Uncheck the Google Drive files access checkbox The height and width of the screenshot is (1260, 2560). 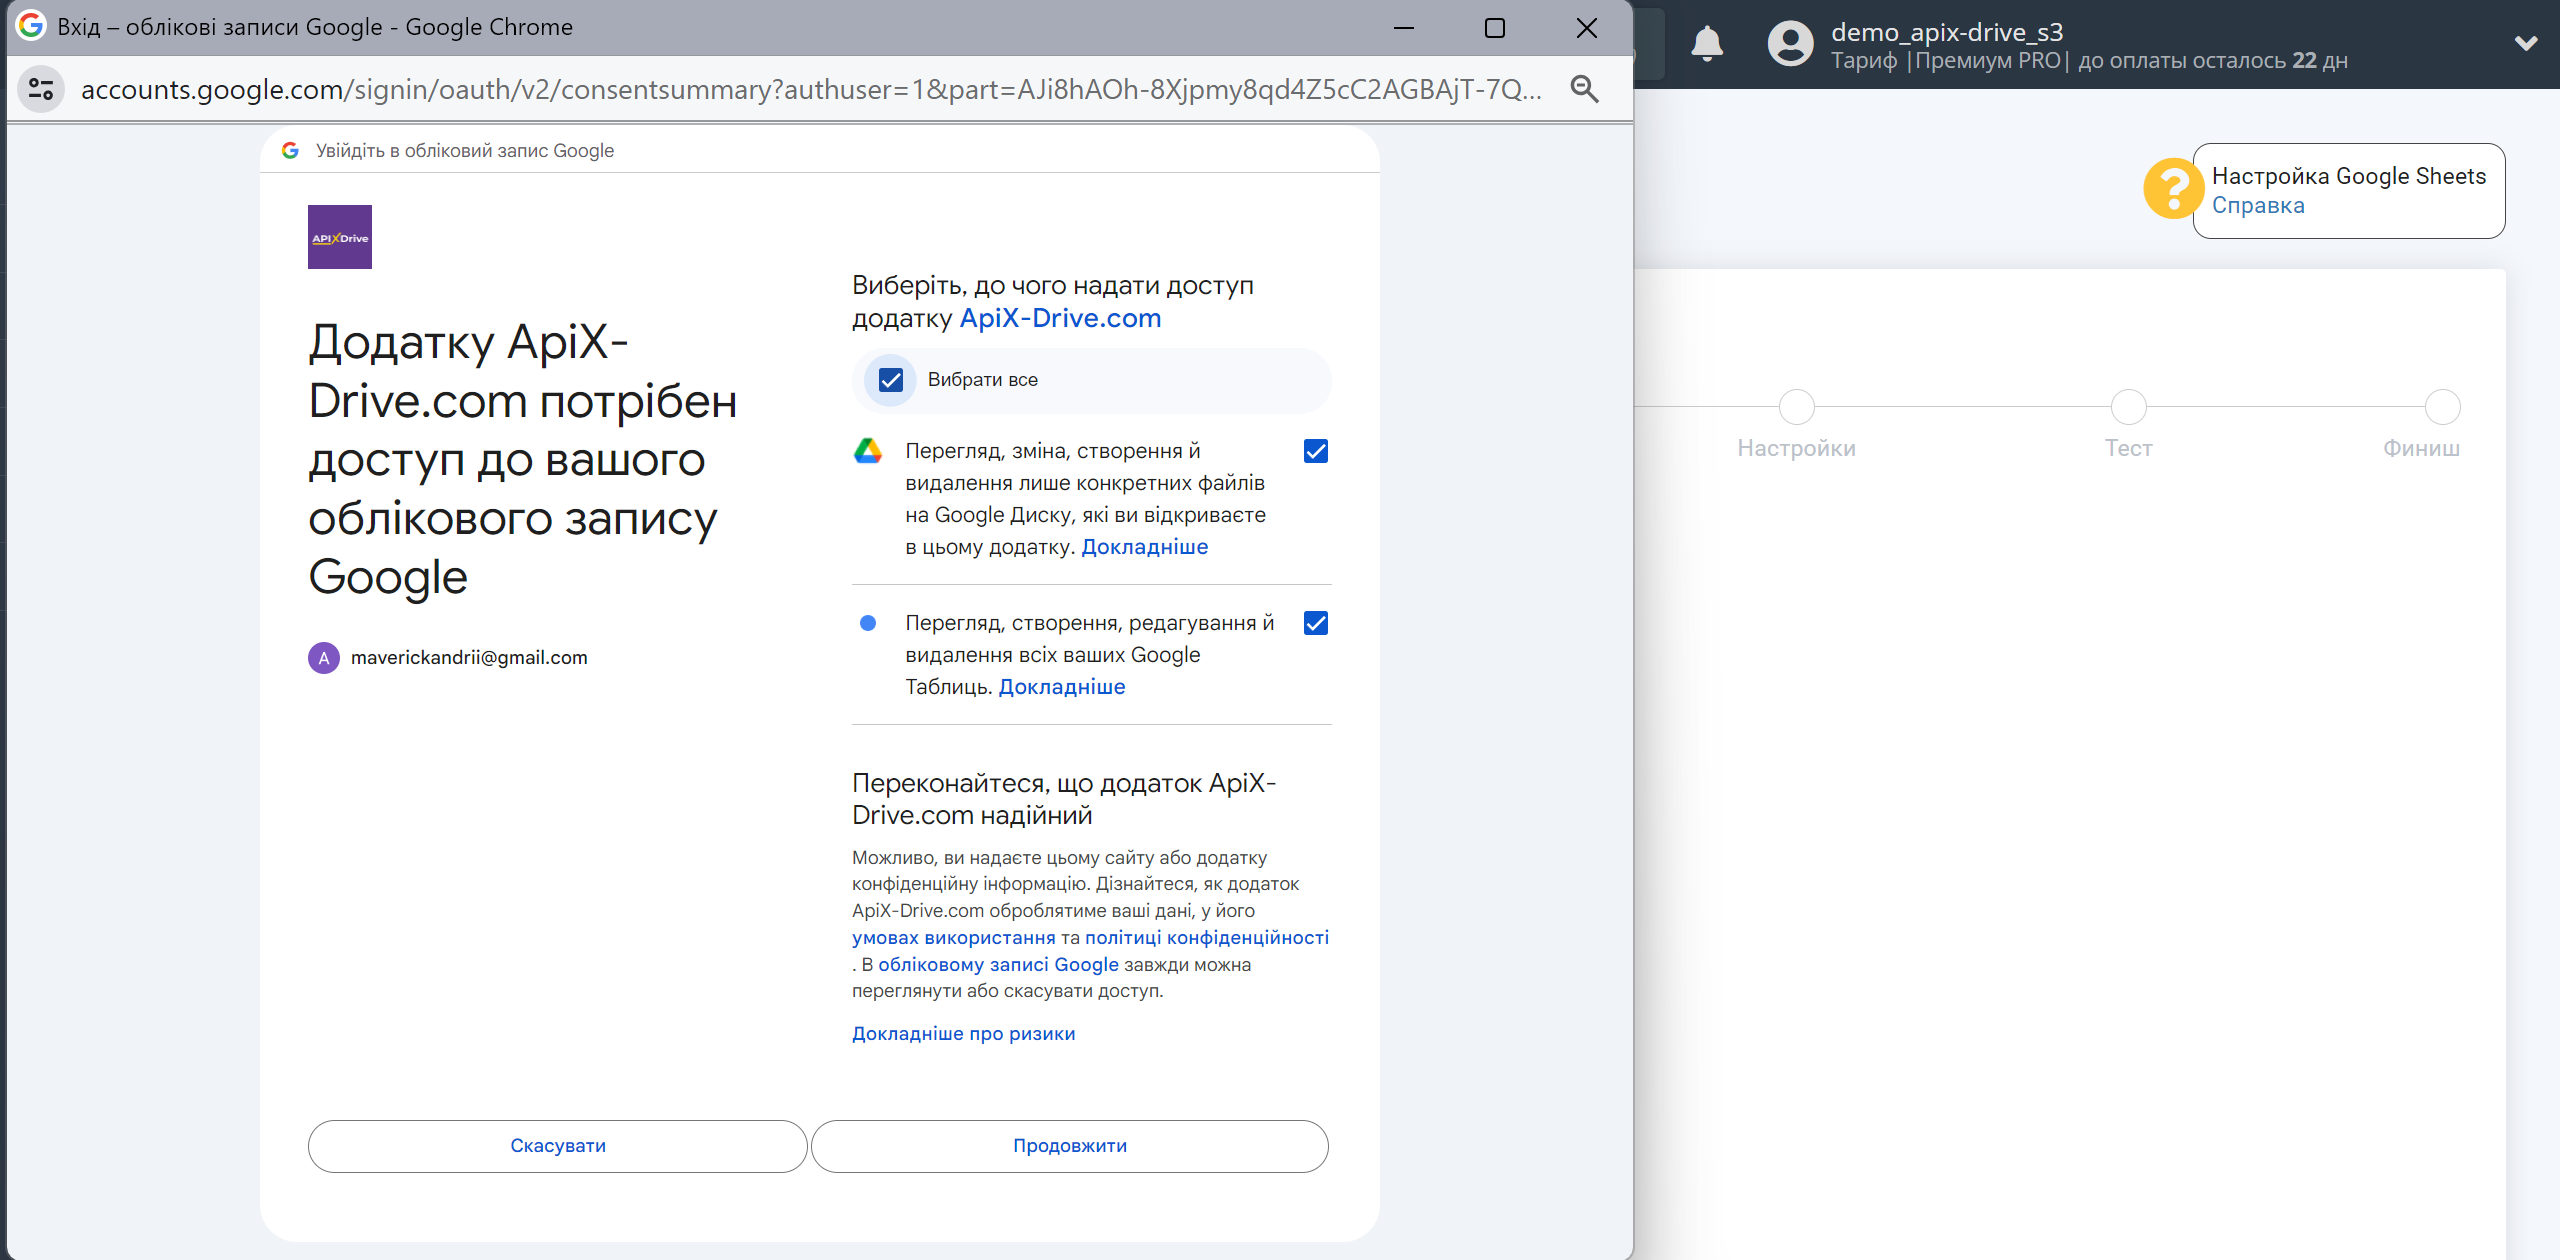[1316, 451]
